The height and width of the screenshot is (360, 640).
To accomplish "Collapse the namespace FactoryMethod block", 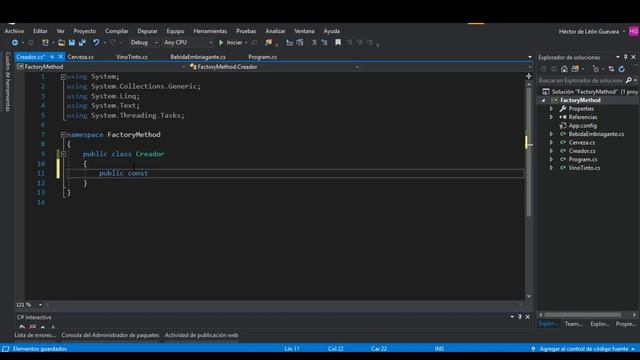I will point(63,134).
